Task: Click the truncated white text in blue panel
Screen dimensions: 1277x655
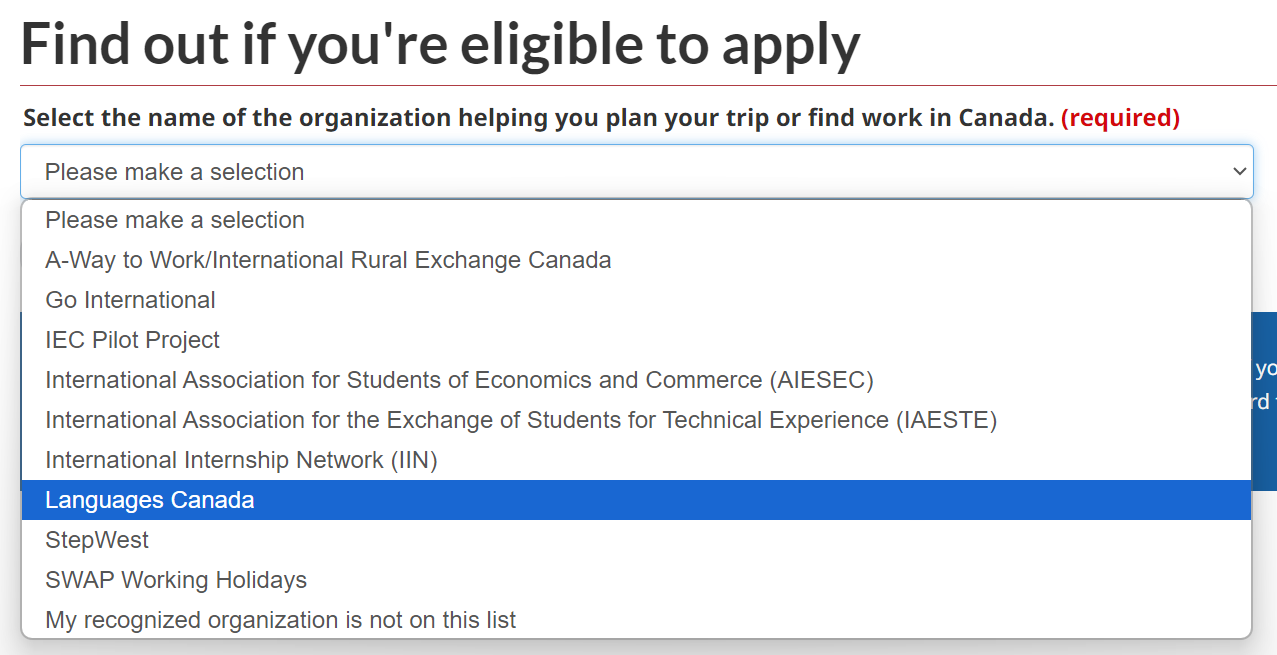Action: (x=1266, y=385)
